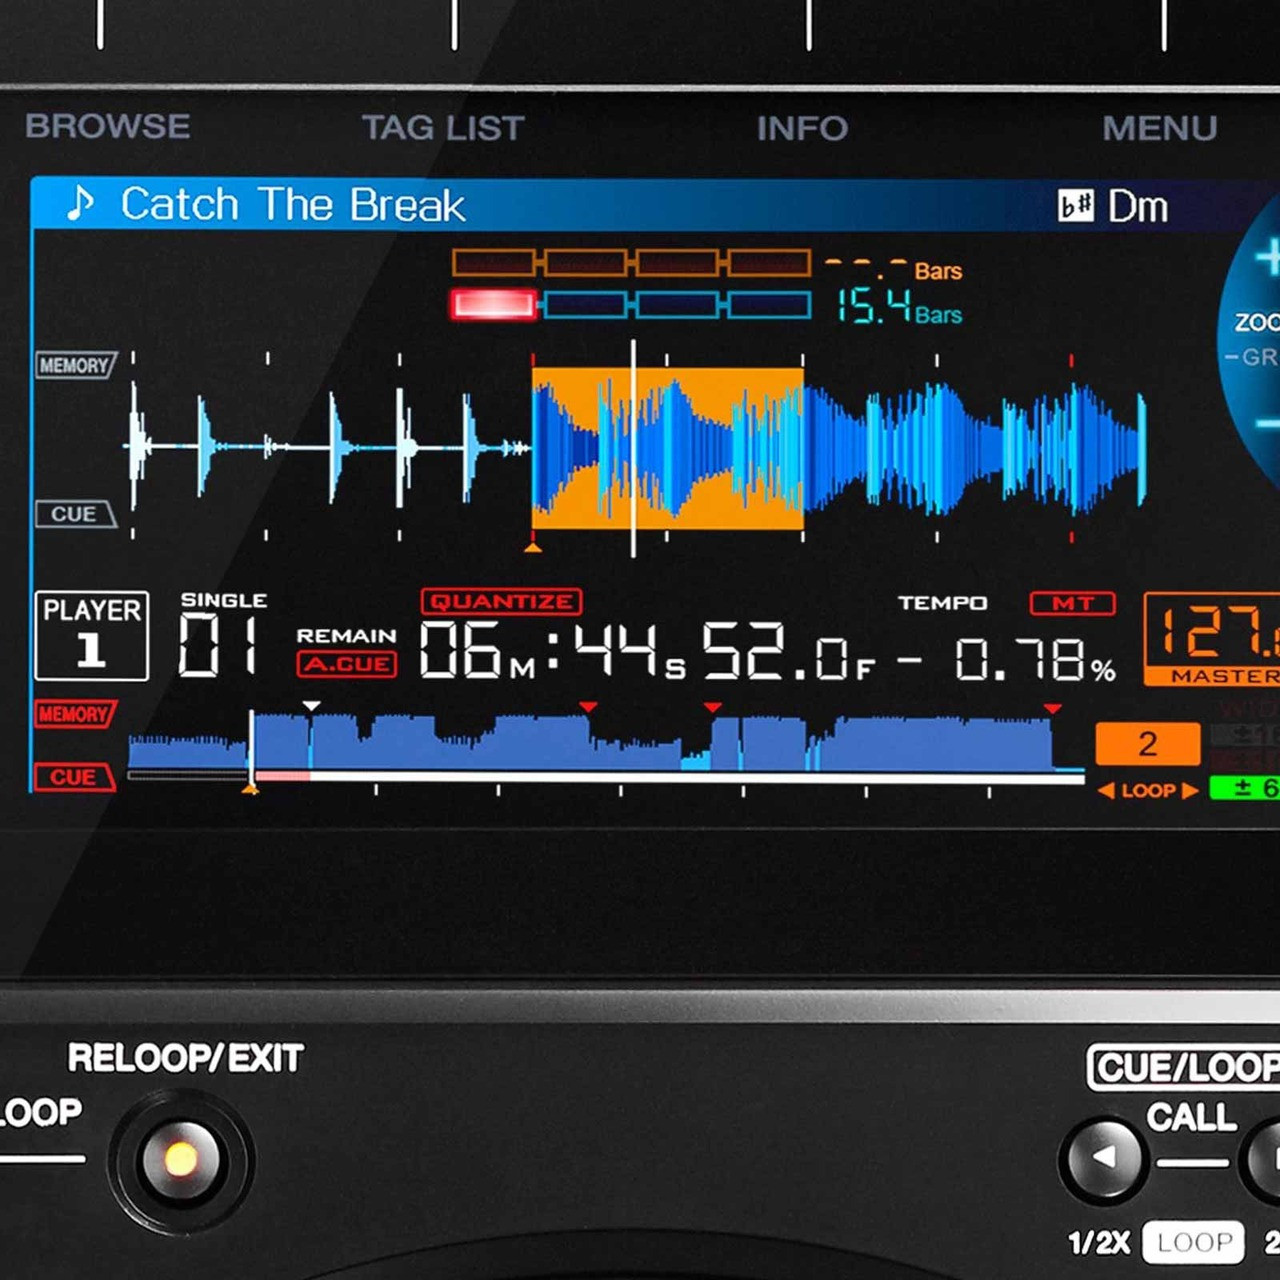Tap the music note icon before 'Catch The Break'

(83, 203)
